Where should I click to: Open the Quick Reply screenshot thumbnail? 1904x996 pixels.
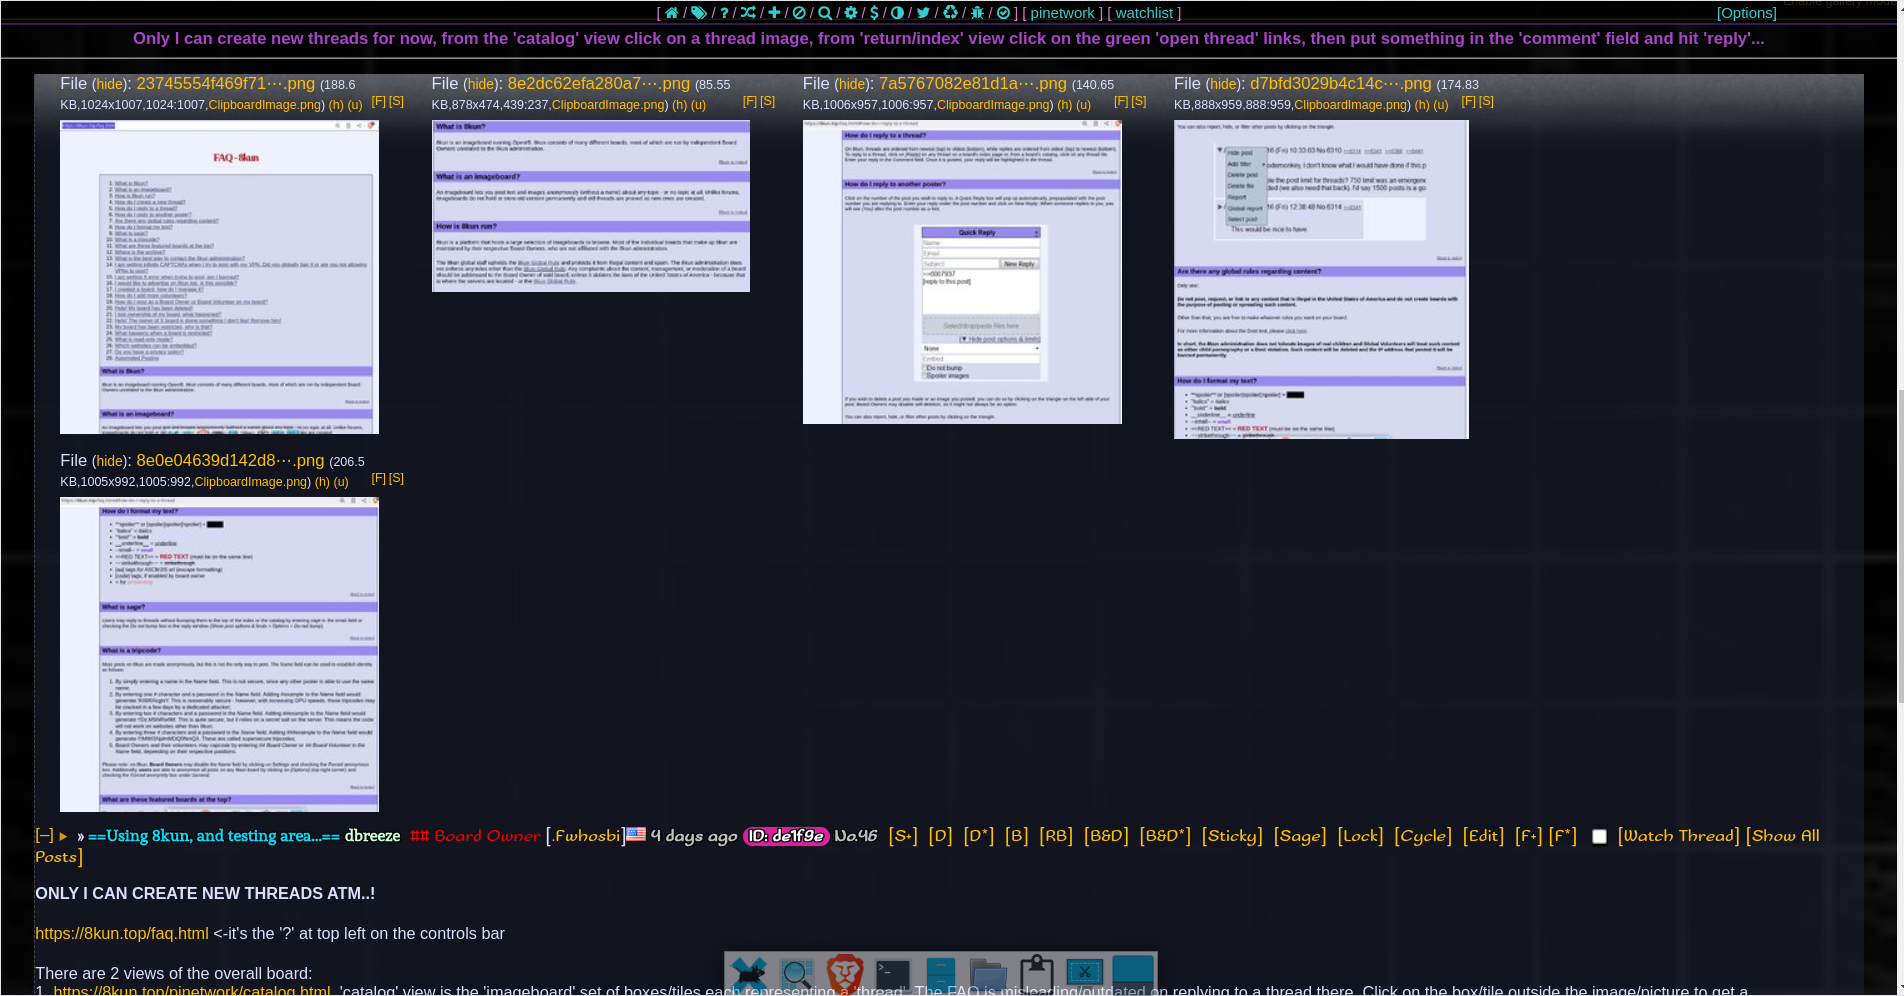coord(962,272)
